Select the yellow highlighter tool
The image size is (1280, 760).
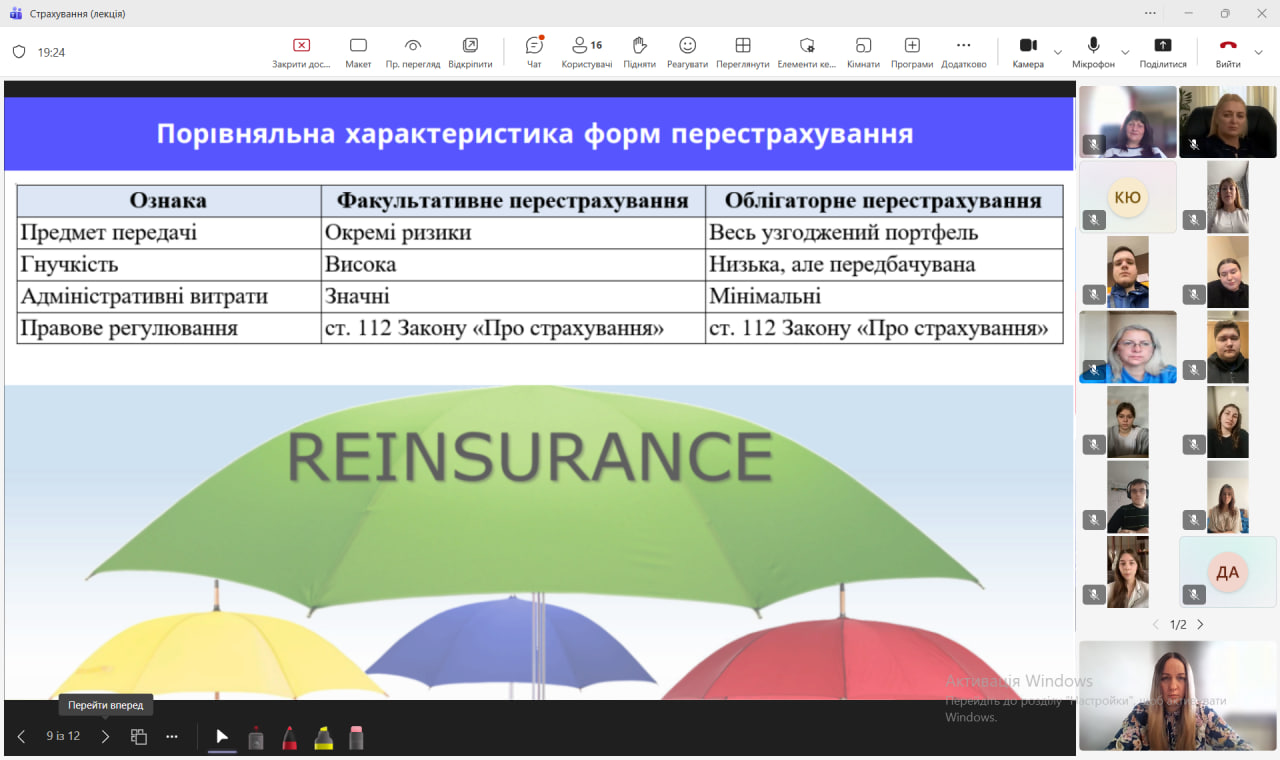click(323, 738)
